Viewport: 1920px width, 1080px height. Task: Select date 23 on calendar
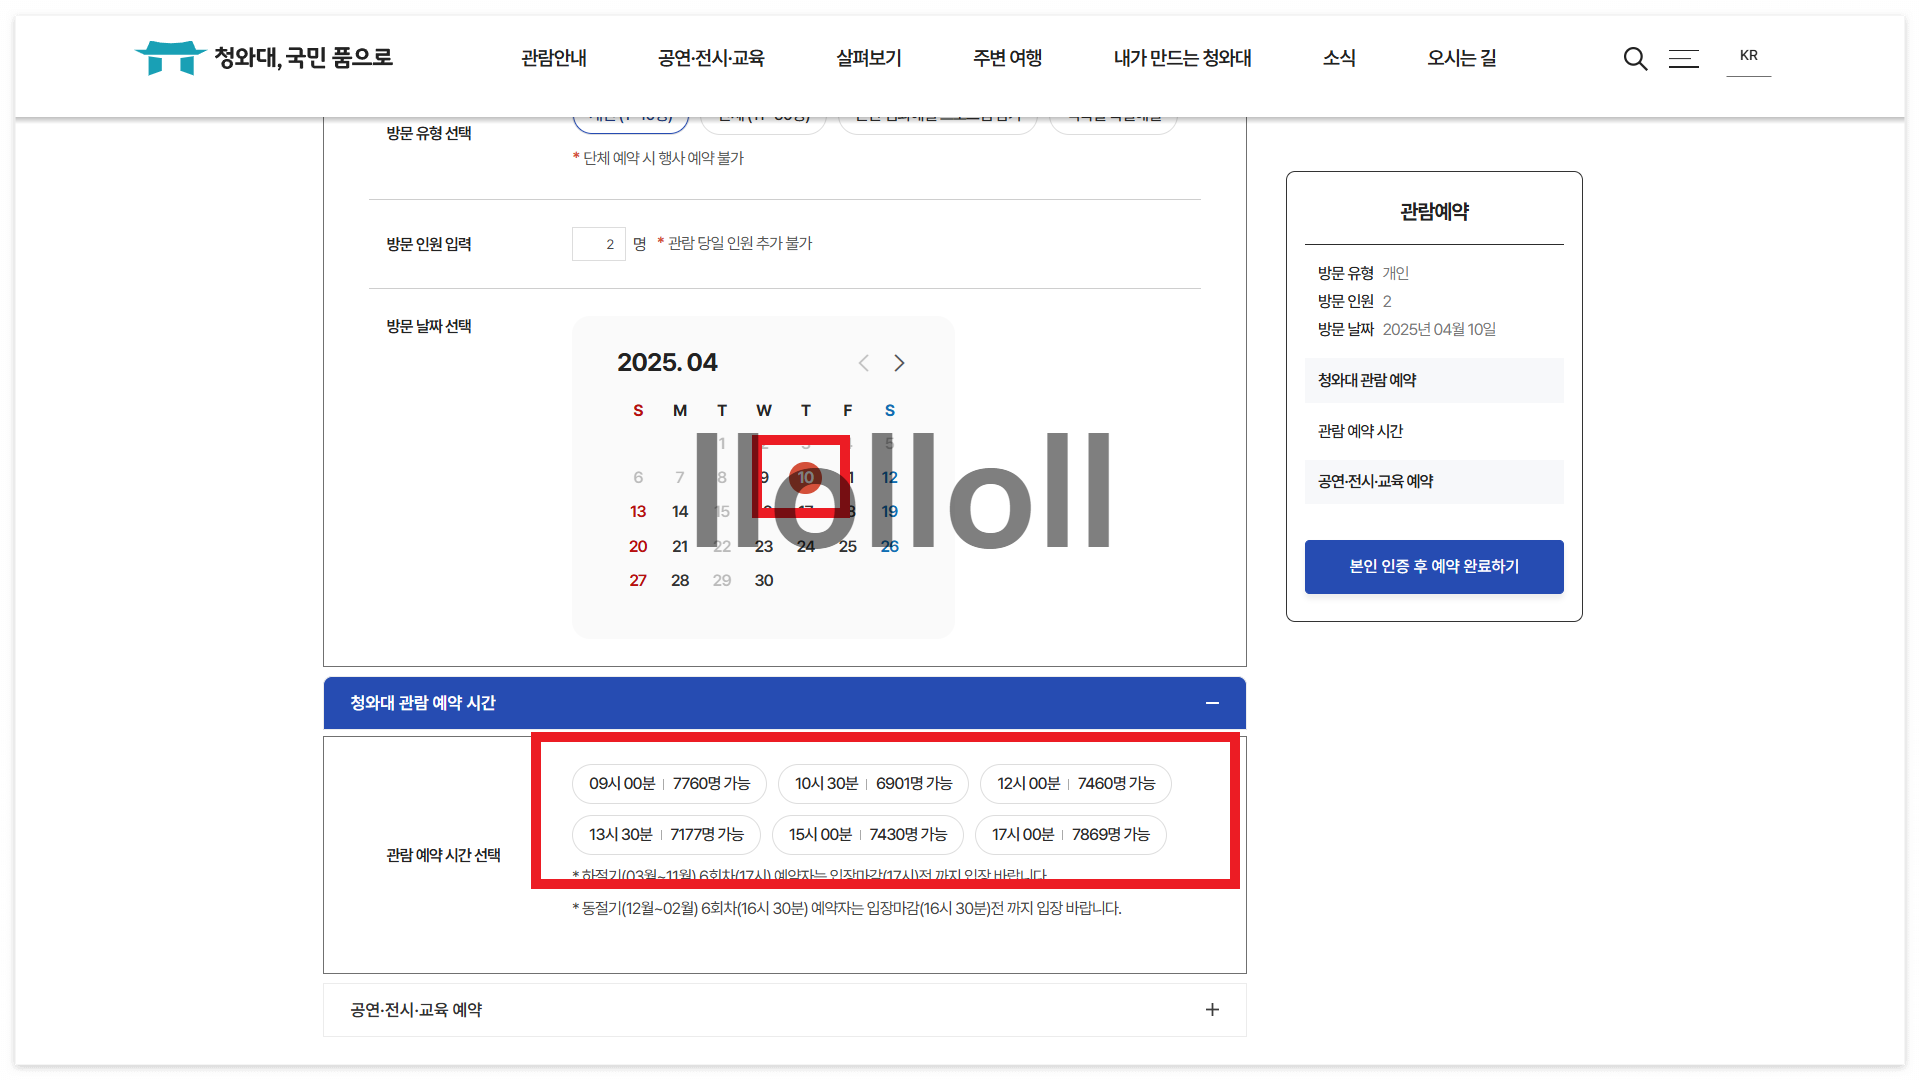point(764,547)
